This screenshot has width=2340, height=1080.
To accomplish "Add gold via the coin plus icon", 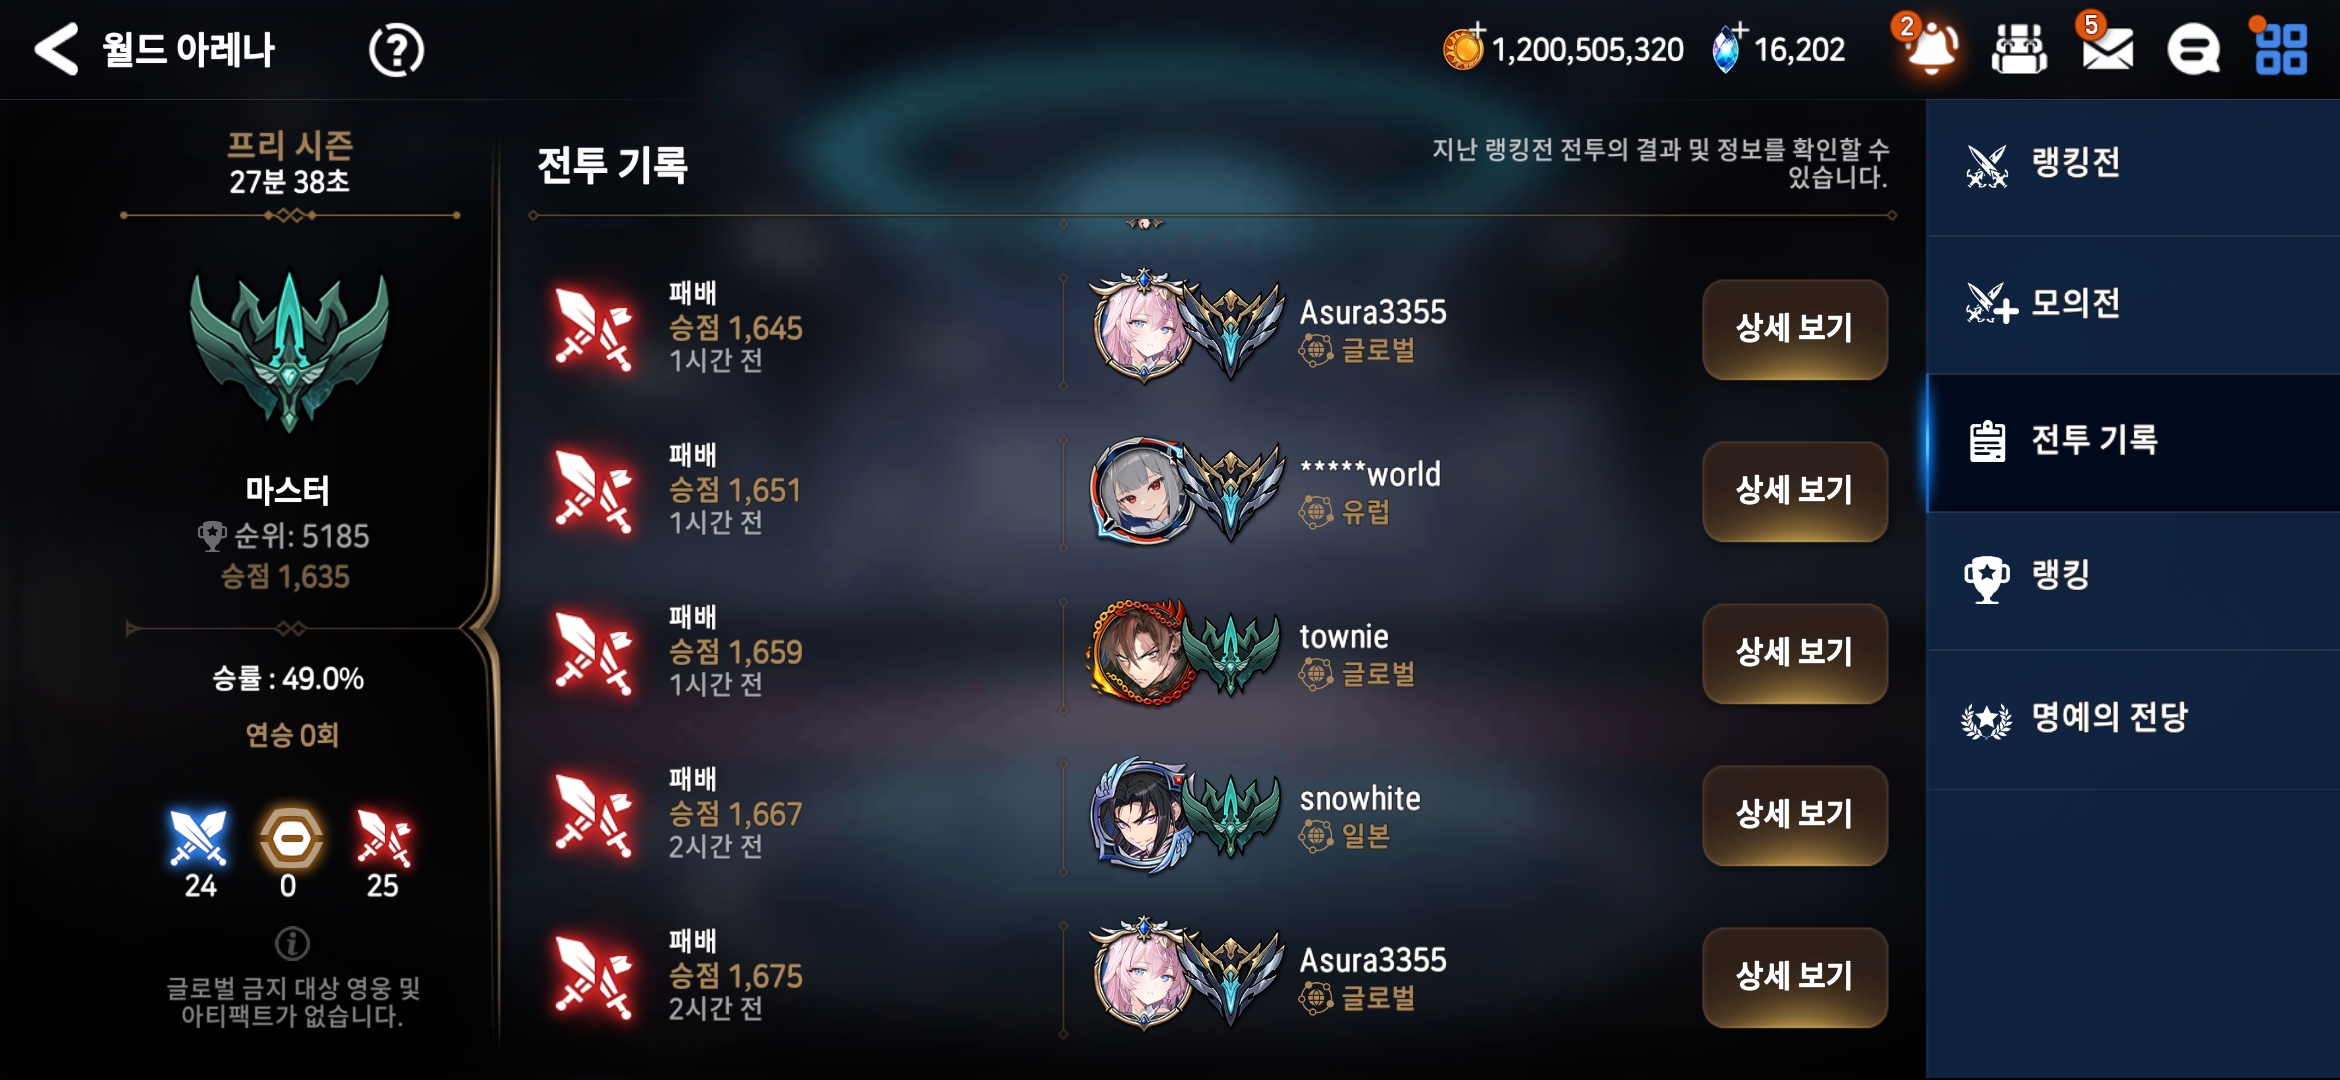I will click(x=1464, y=47).
